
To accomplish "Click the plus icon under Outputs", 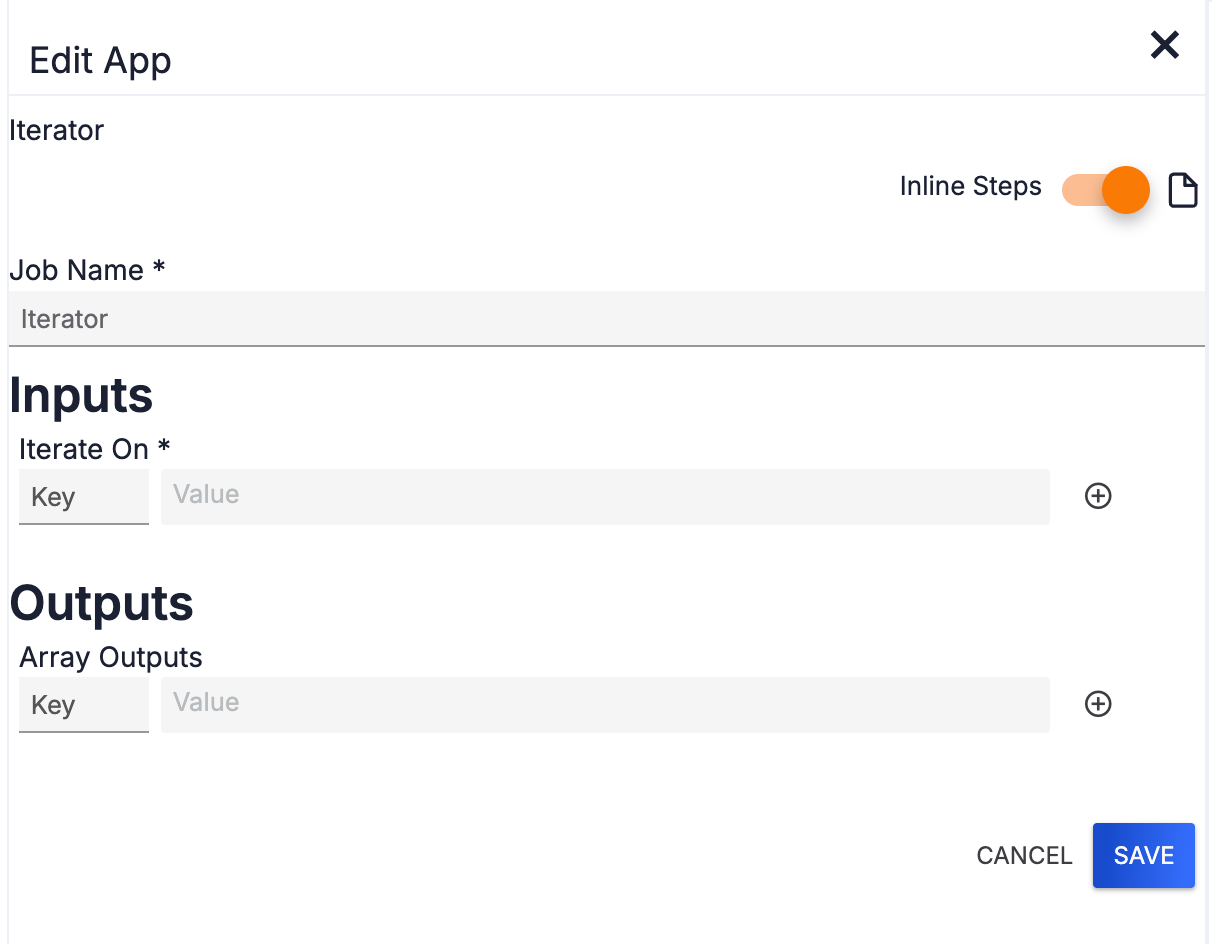I will pyautogui.click(x=1098, y=704).
